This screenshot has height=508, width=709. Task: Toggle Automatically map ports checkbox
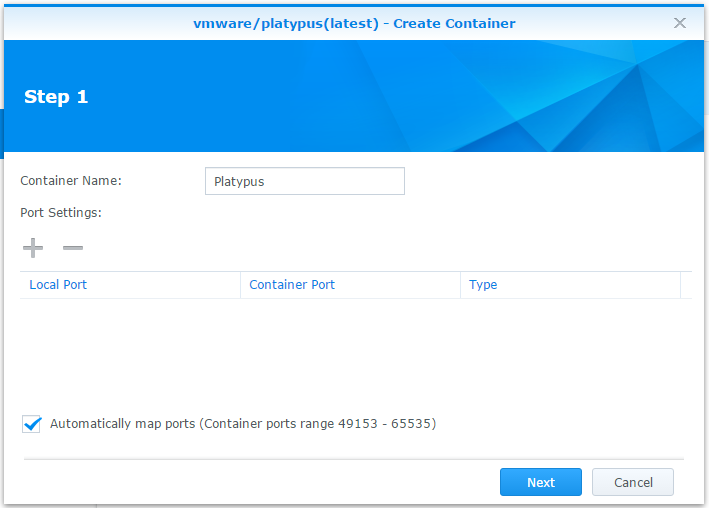31,424
